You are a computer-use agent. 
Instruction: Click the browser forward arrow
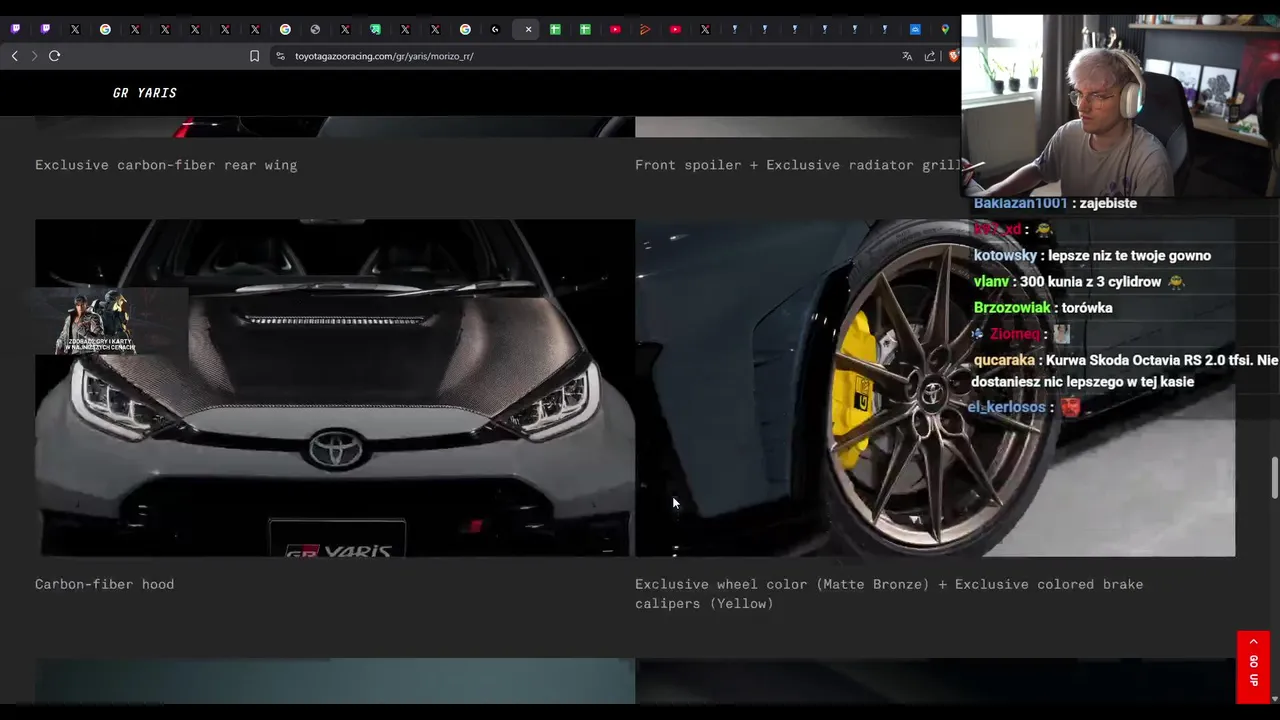click(34, 56)
